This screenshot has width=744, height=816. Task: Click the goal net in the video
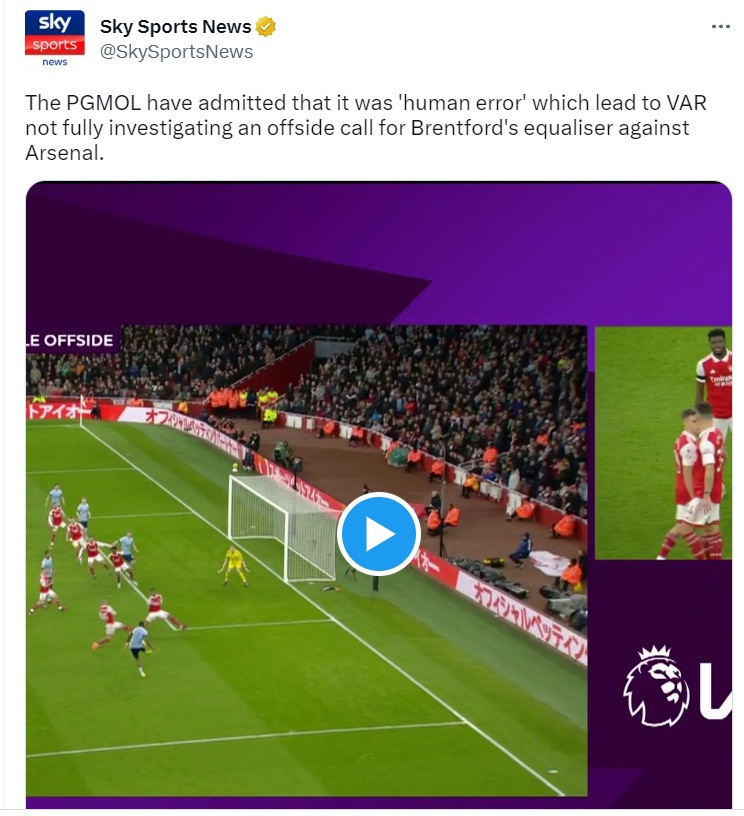pyautogui.click(x=285, y=528)
